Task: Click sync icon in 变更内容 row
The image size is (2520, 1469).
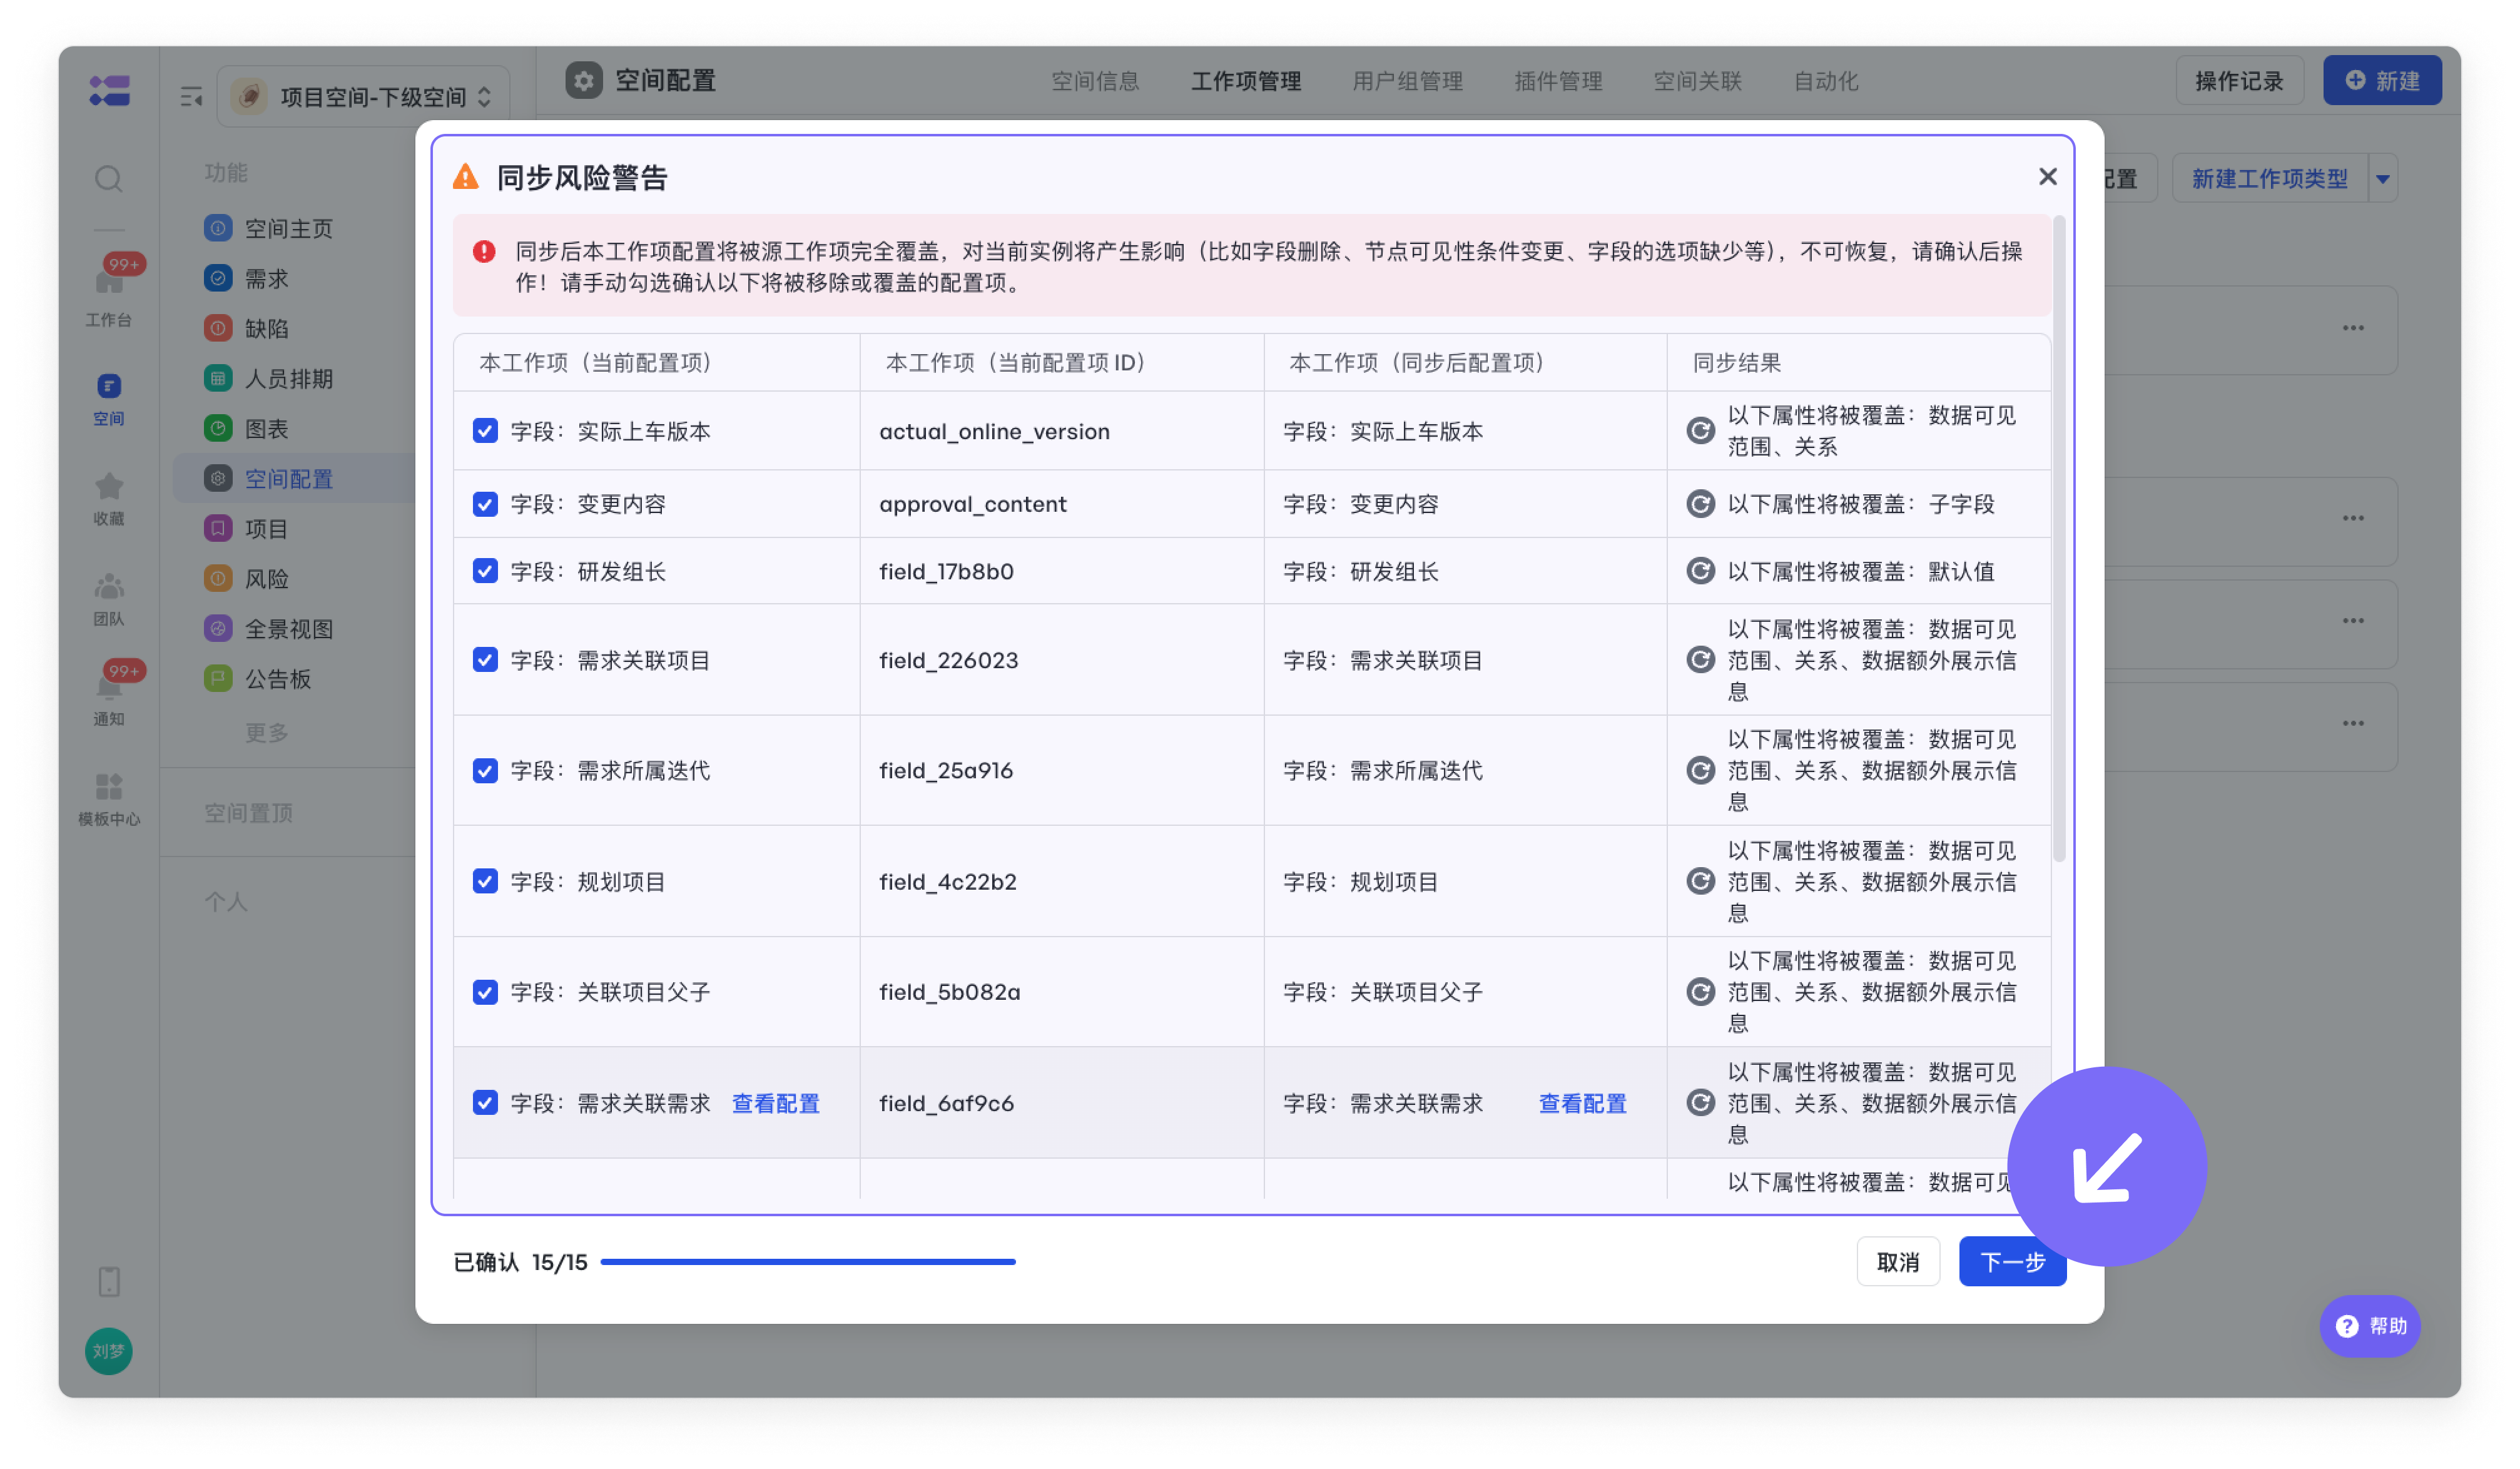Action: tap(1700, 503)
